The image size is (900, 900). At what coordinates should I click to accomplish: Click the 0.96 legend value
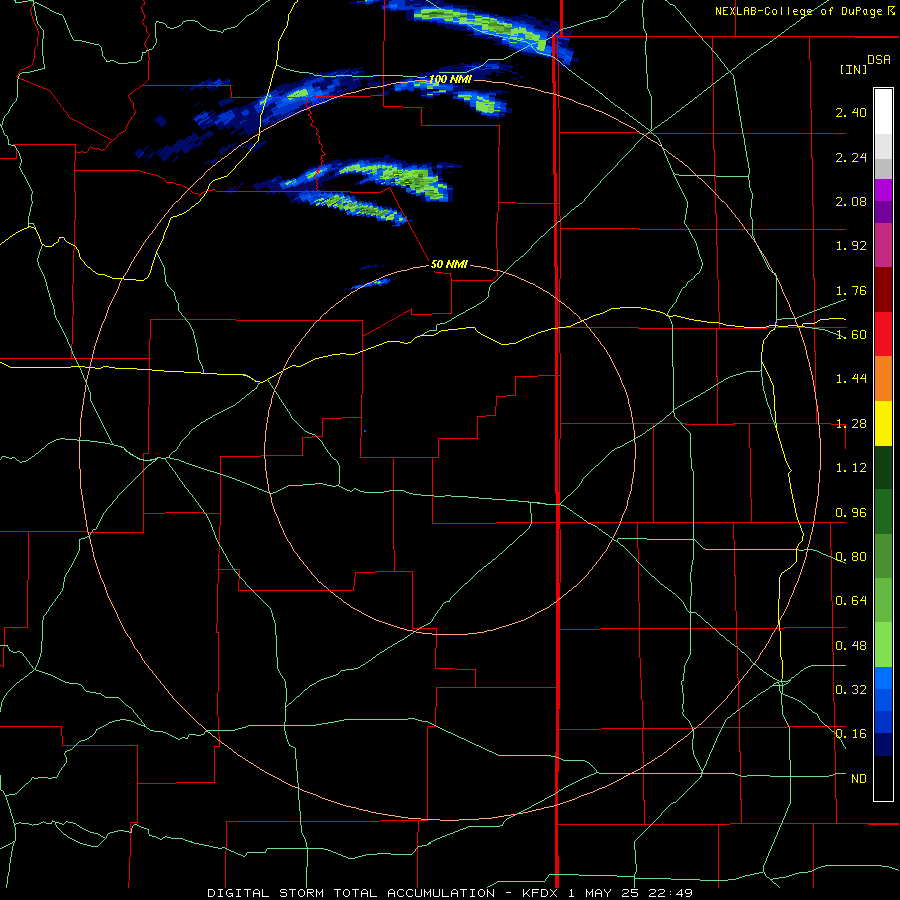coord(851,512)
